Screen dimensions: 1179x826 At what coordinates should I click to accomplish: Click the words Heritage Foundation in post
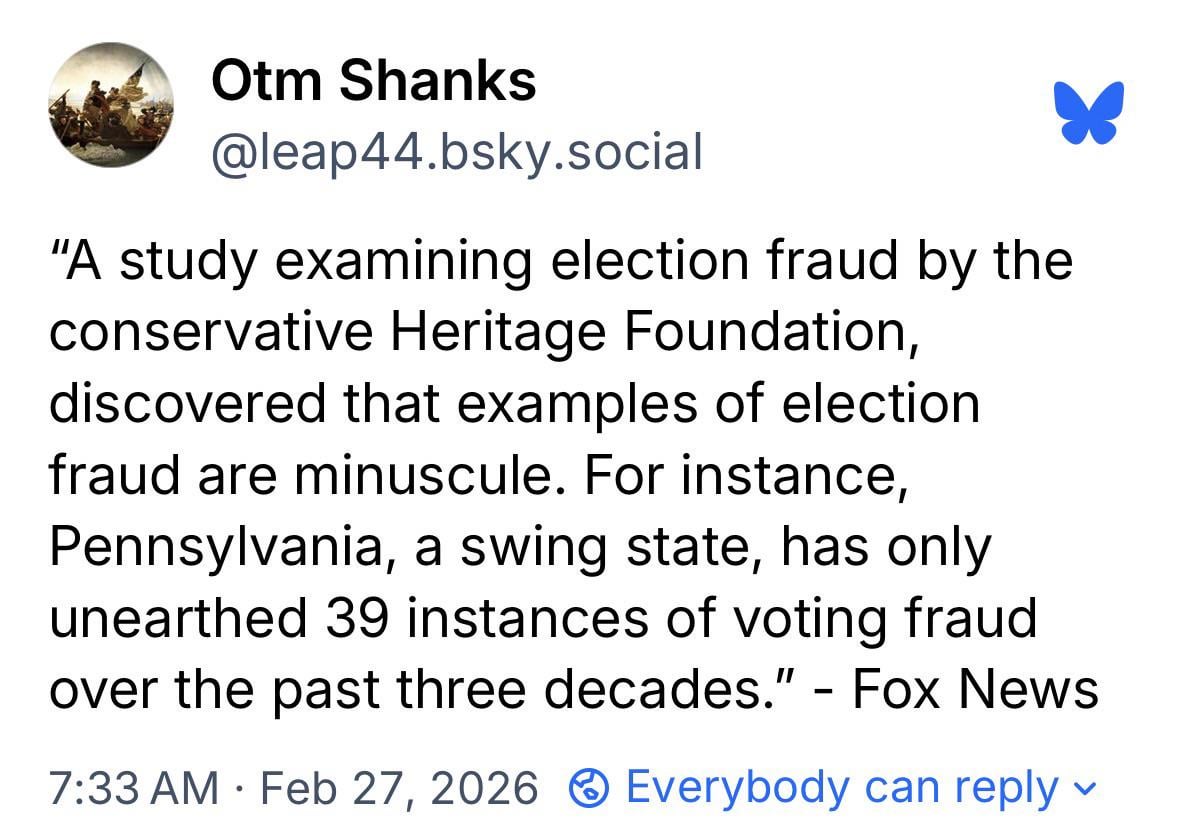pyautogui.click(x=652, y=333)
